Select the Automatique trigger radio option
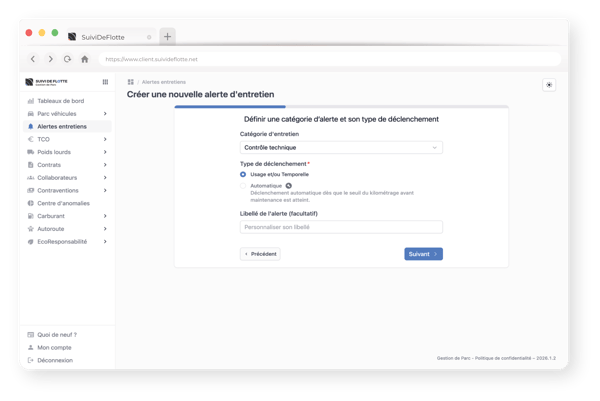 (x=243, y=186)
